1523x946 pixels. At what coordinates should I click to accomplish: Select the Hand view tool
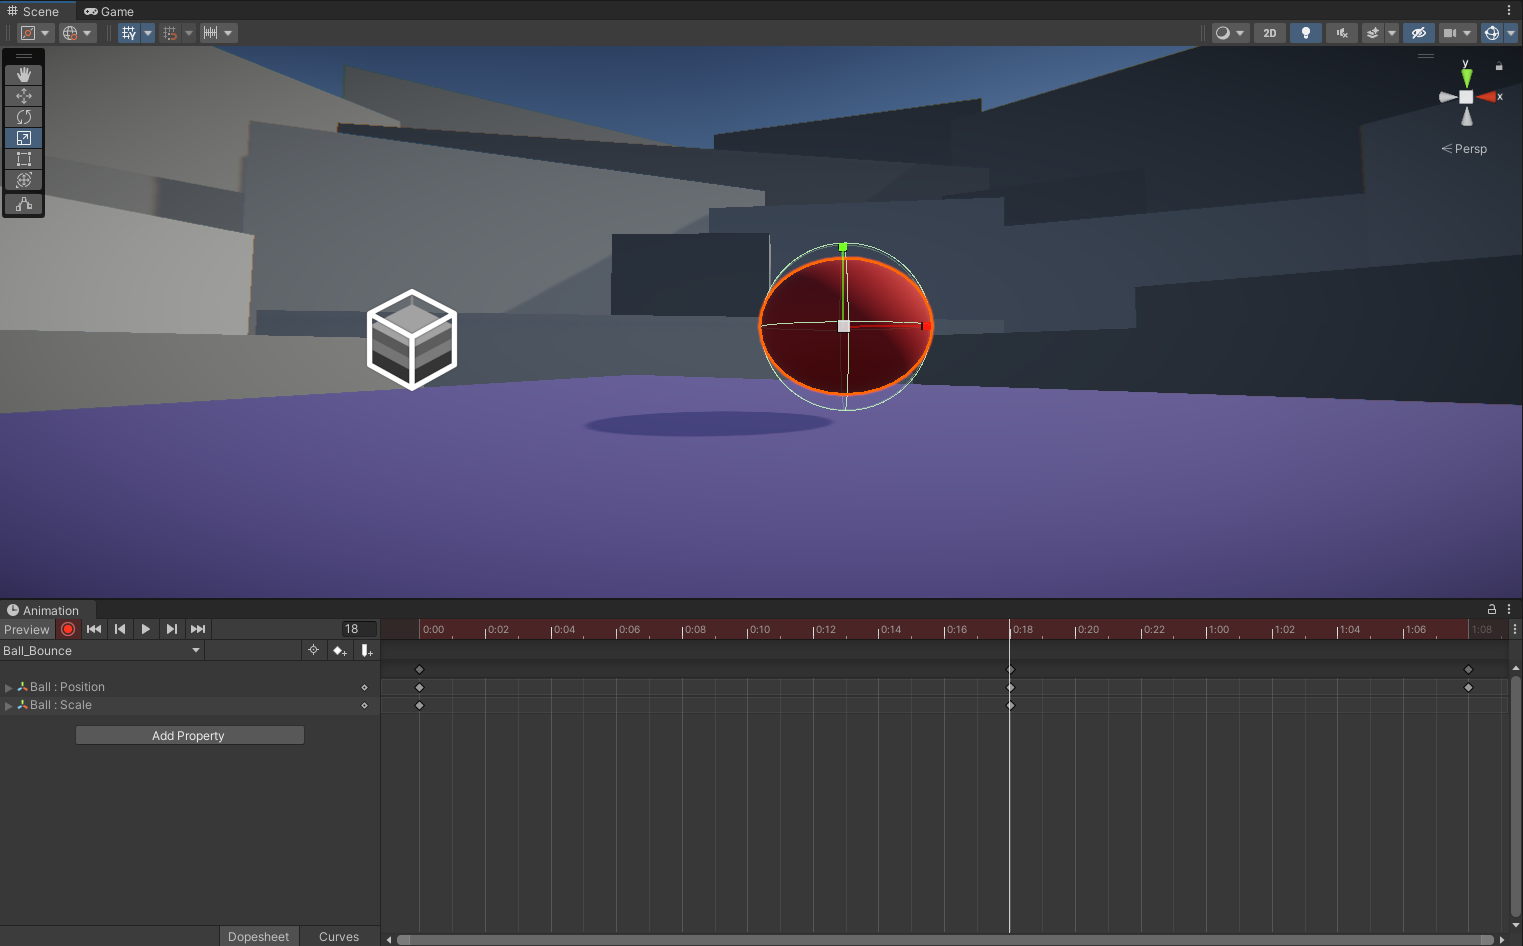tap(24, 75)
